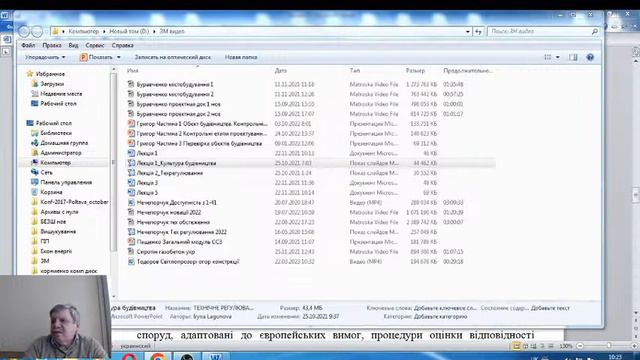Open the address bar history dropdown arrow
This screenshot has width=640, height=360.
468,31
